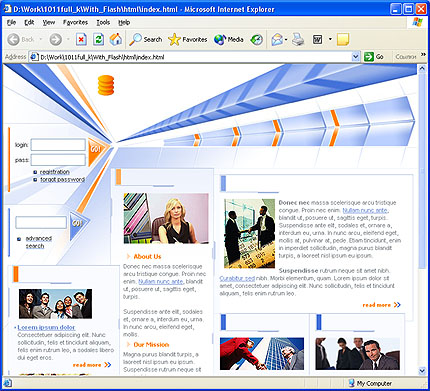Print page with printer icon
This screenshot has width=430, height=391.
pyautogui.click(x=298, y=40)
